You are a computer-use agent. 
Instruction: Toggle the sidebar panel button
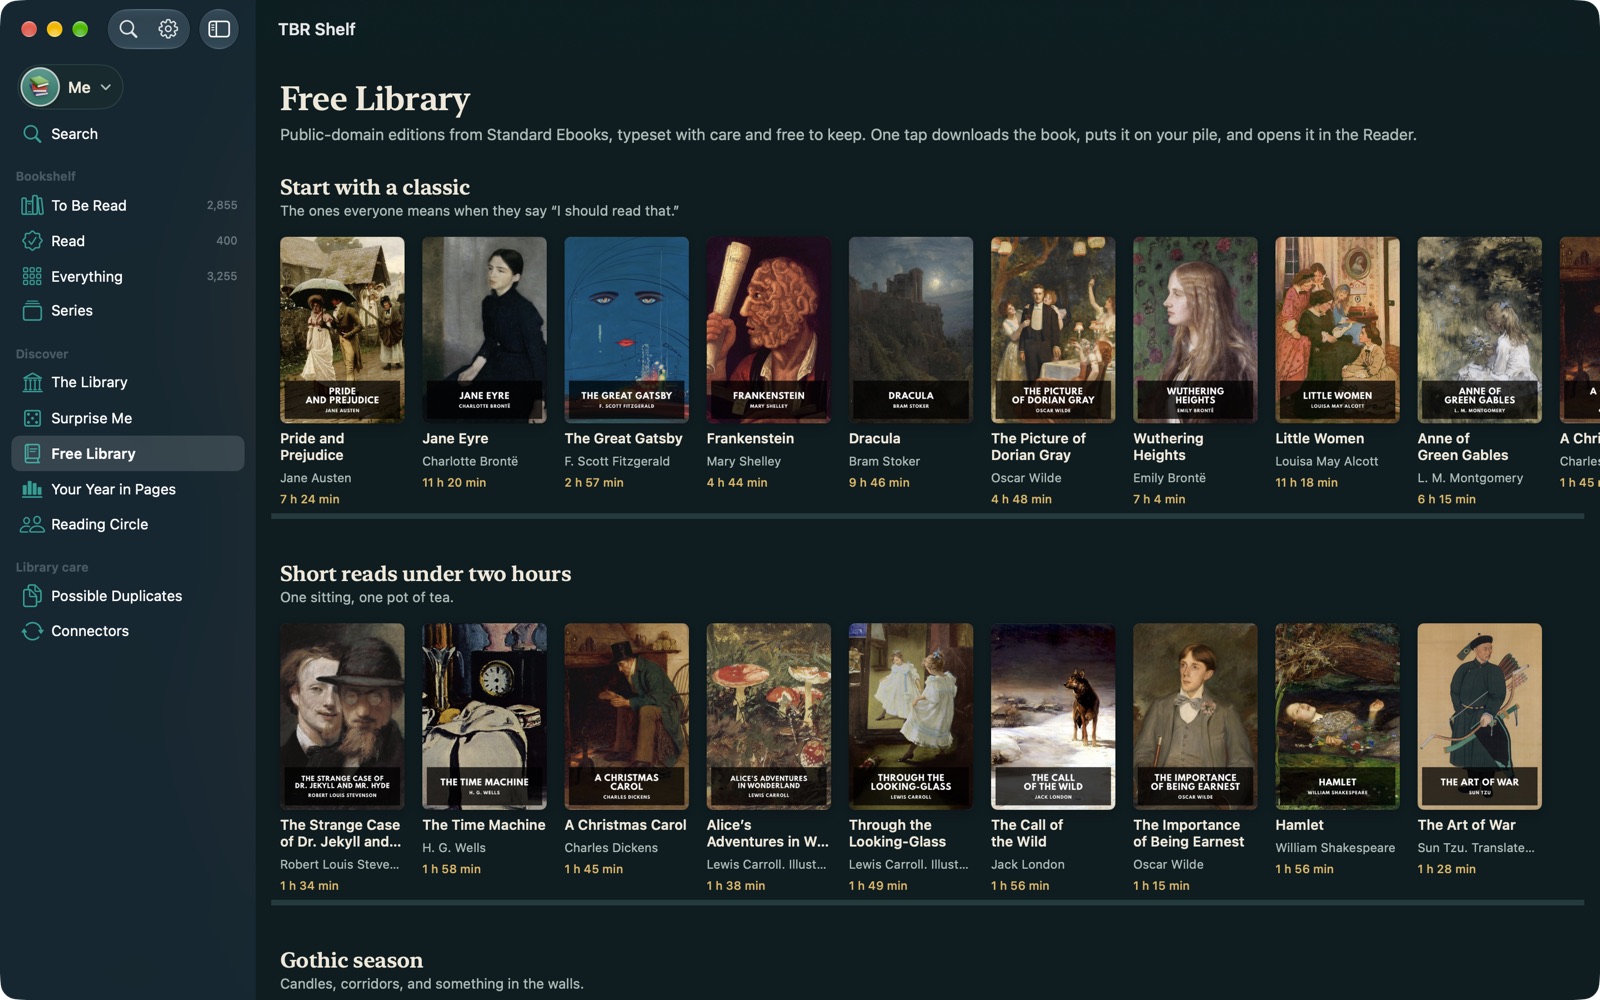pyautogui.click(x=219, y=29)
